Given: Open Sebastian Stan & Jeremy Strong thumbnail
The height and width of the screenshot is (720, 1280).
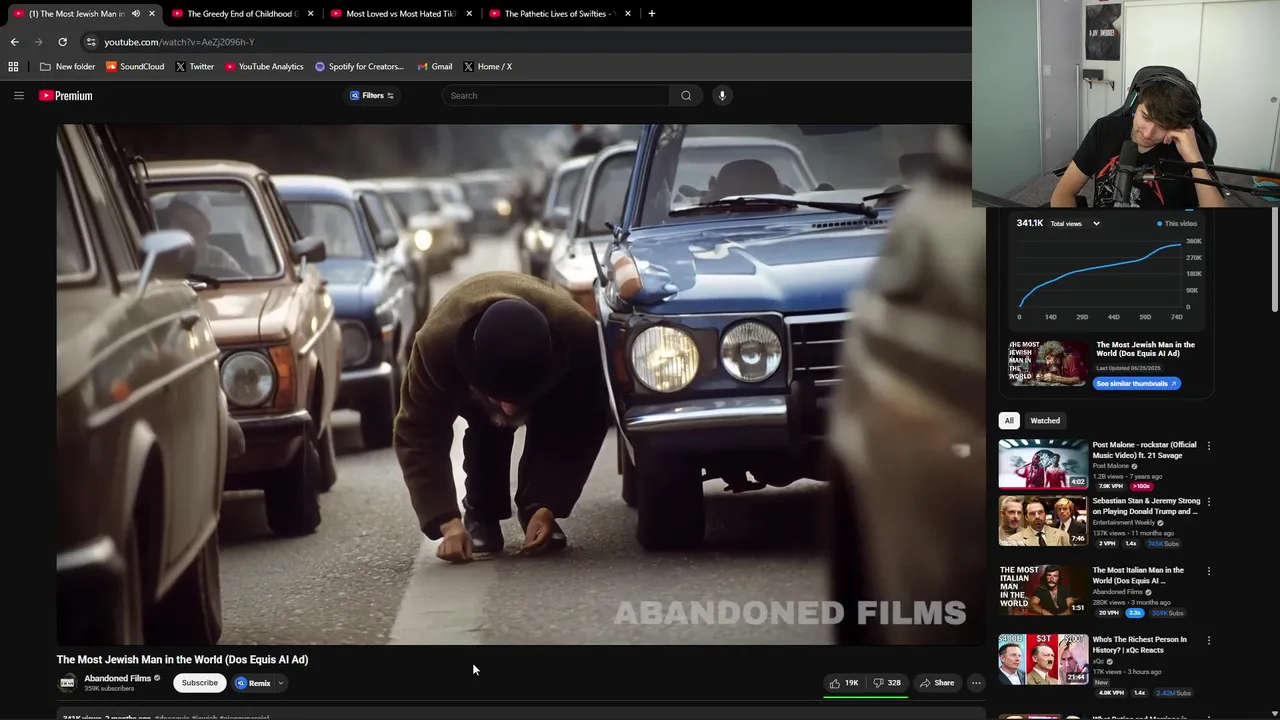Looking at the screenshot, I should [x=1043, y=521].
